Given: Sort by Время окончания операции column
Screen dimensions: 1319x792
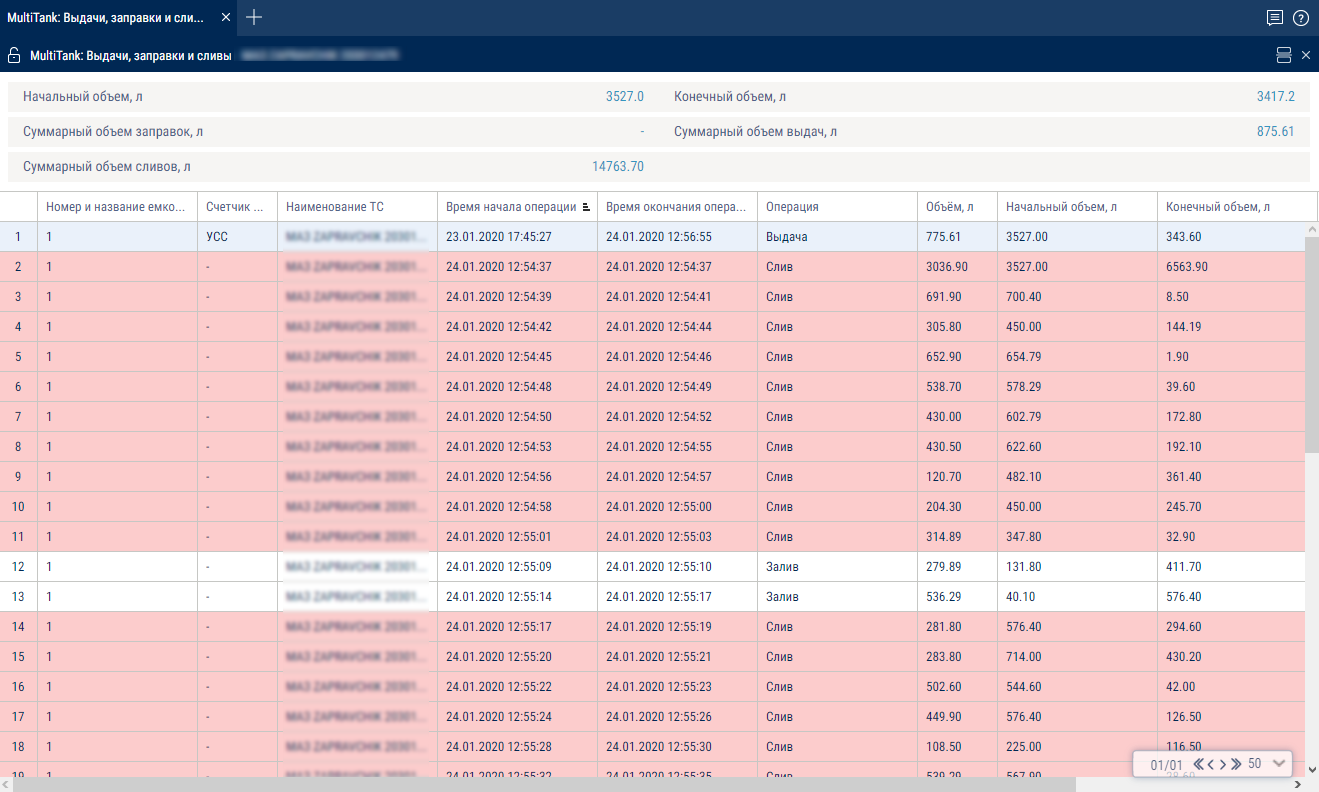Looking at the screenshot, I should (x=677, y=207).
